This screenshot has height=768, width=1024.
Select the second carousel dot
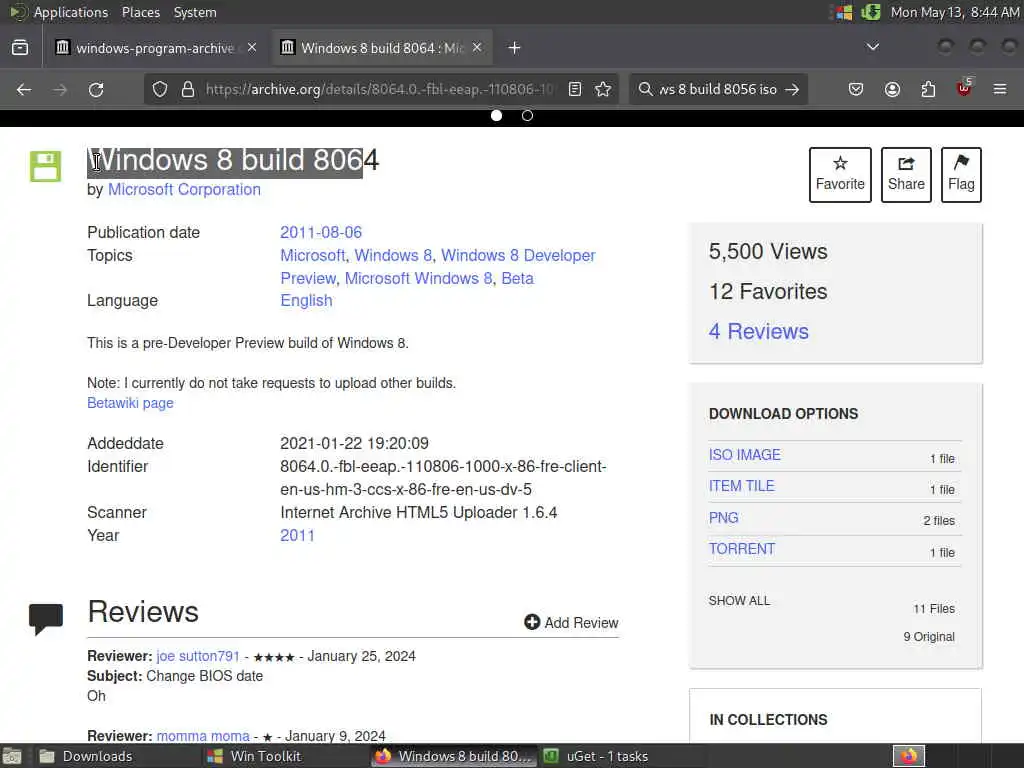(528, 116)
